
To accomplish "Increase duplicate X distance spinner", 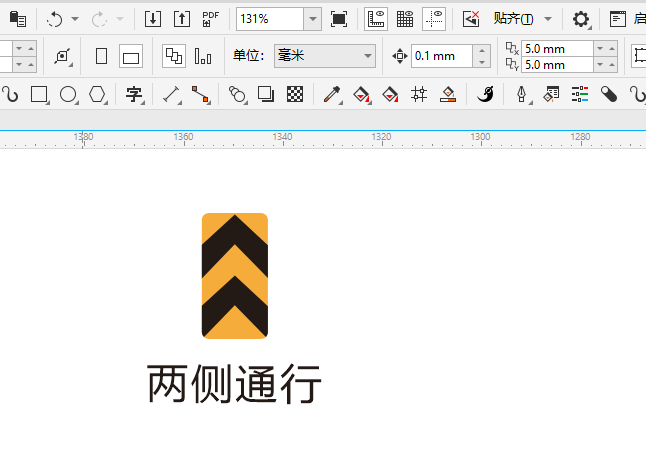I will pyautogui.click(x=612, y=49).
